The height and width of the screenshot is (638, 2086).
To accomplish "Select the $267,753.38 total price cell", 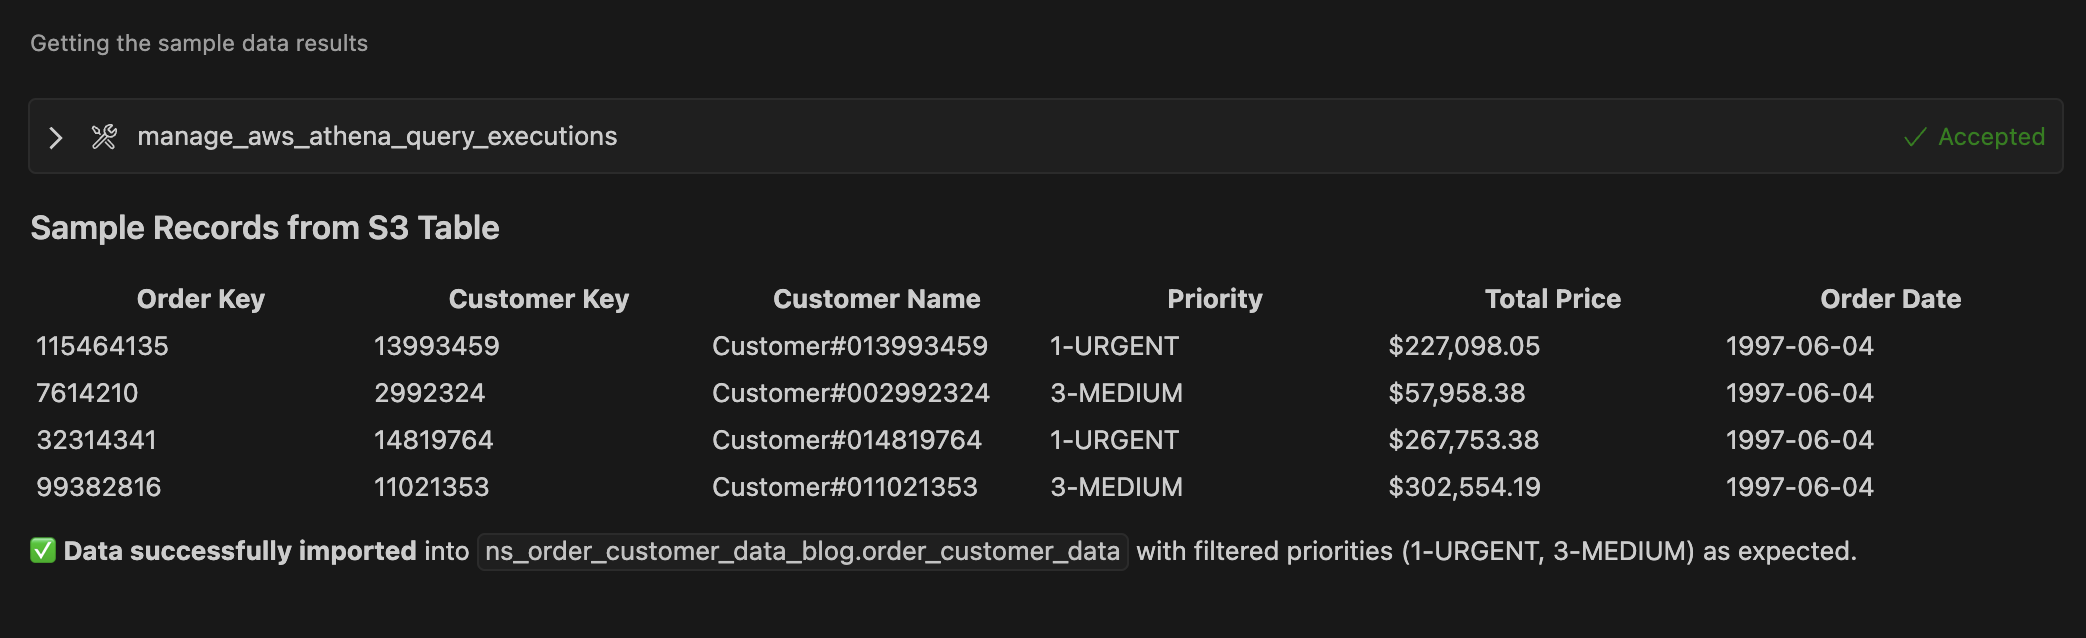I will click(1463, 440).
